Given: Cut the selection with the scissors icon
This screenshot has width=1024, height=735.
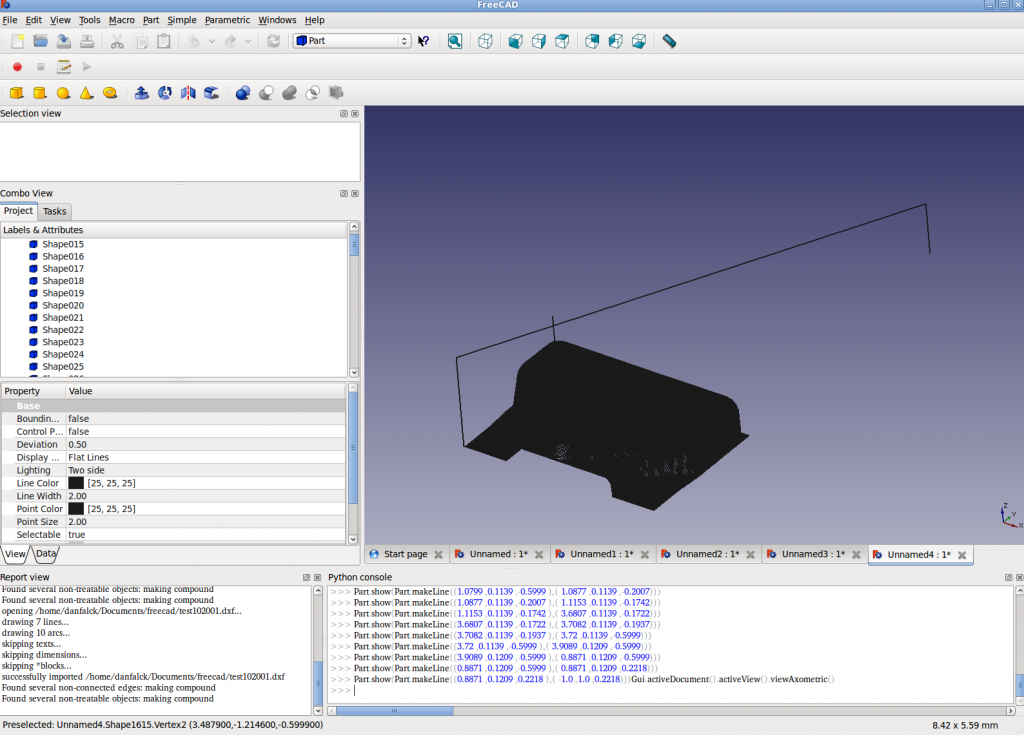Looking at the screenshot, I should coord(117,41).
